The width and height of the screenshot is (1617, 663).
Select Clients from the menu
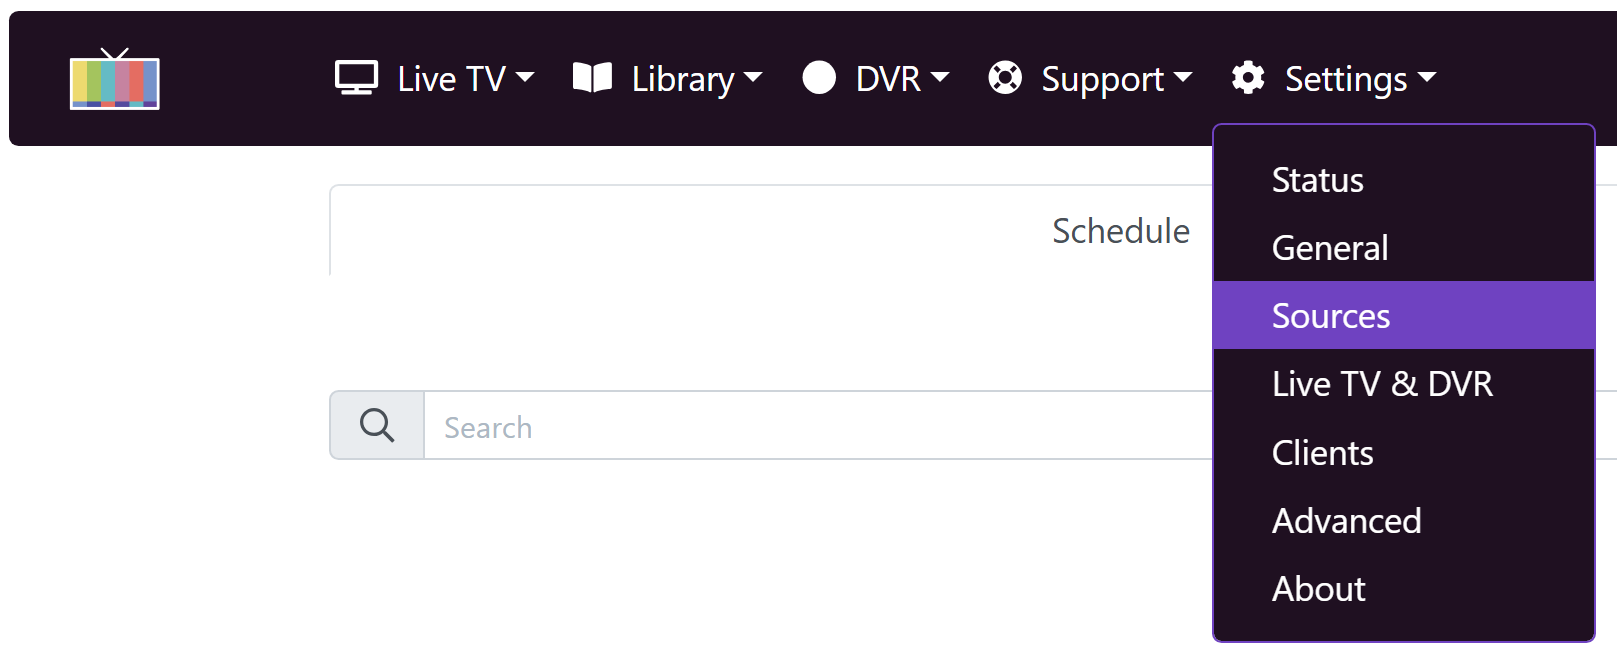coord(1322,452)
